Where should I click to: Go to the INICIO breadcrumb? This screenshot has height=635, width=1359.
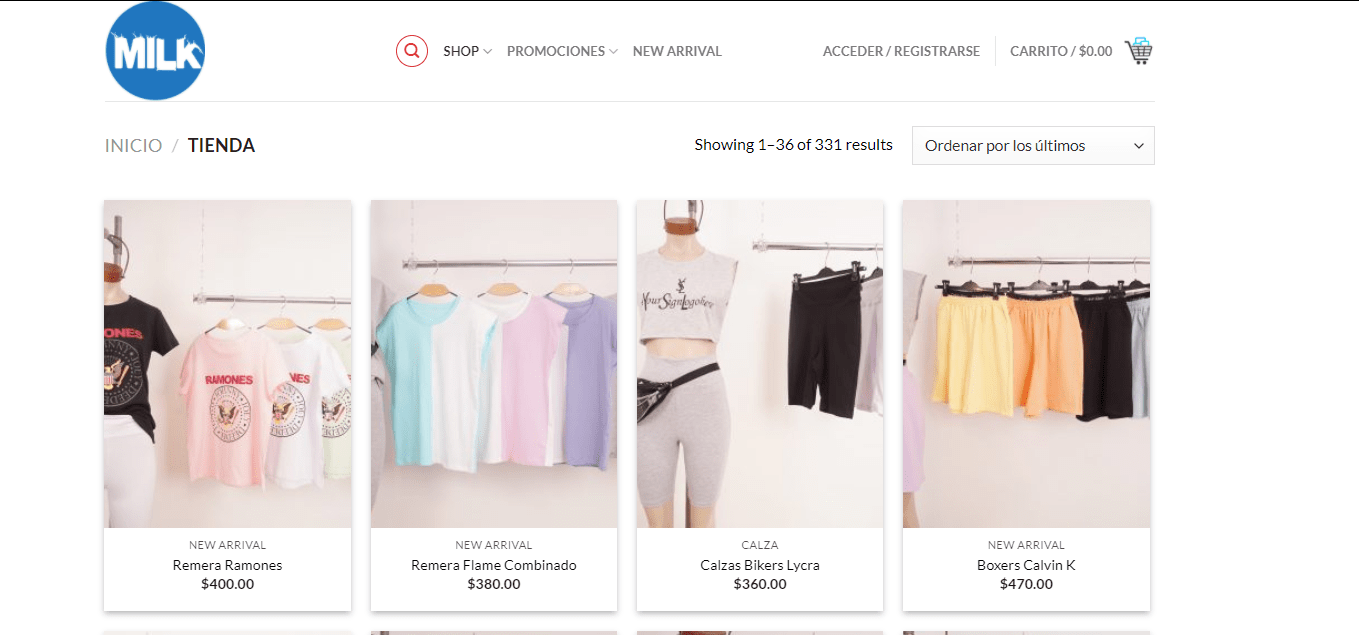click(x=133, y=146)
